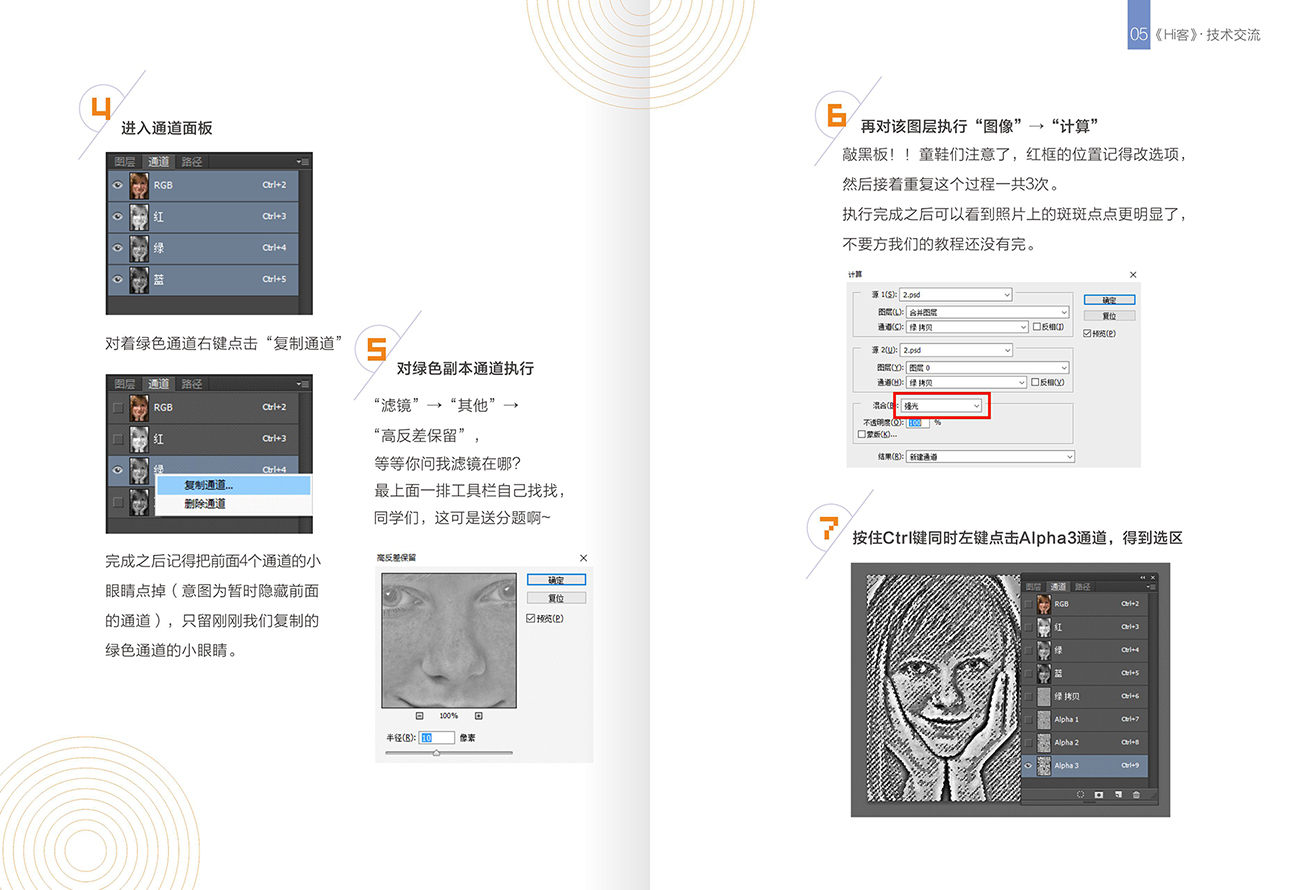Image resolution: width=1300 pixels, height=890 pixels.
Task: Switch to the 路径 tab in the all-channels-visible step 4 panel
Action: click(192, 161)
